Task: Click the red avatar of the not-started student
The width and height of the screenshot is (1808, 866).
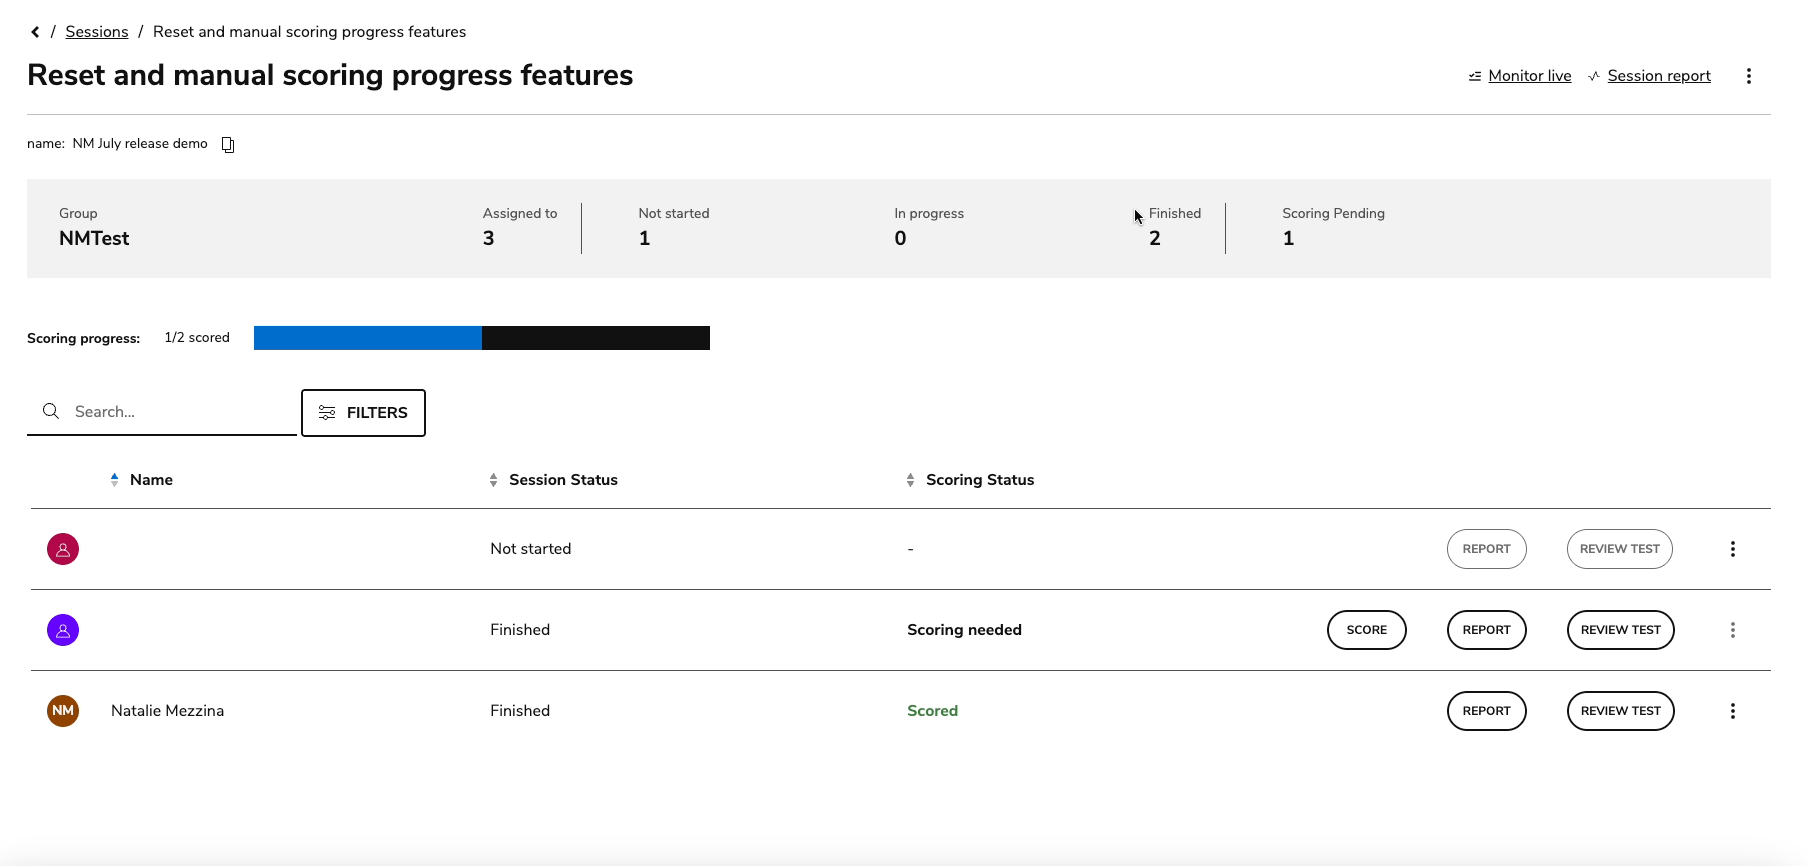Action: [63, 549]
